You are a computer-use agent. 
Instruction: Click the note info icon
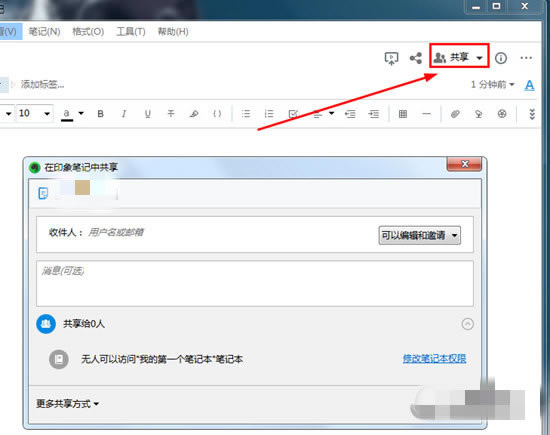tap(501, 58)
